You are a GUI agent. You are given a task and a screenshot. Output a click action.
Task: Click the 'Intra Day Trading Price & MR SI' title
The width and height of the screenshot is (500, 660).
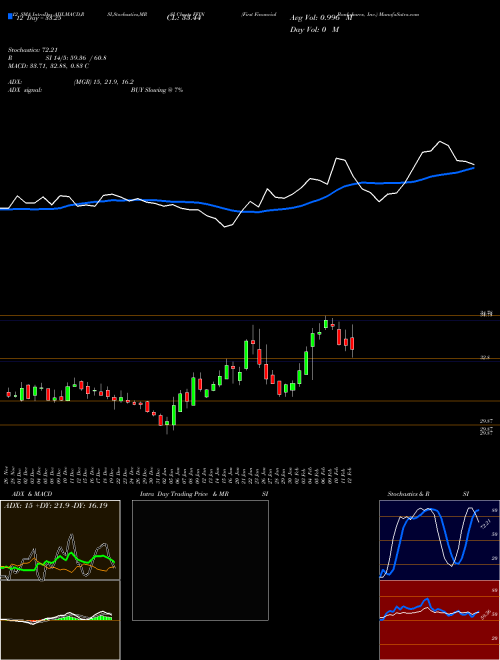[x=204, y=494]
